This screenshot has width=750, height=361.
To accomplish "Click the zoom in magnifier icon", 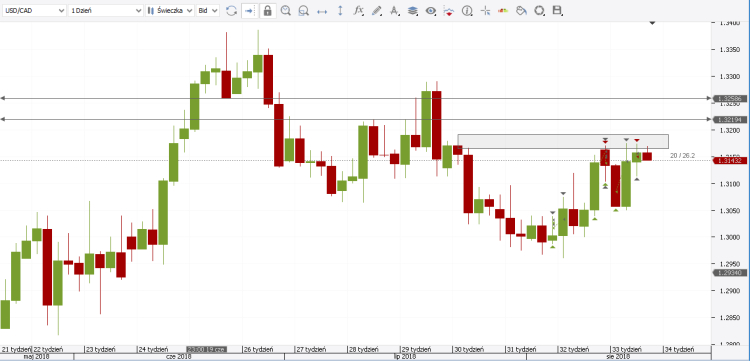I will point(286,10).
